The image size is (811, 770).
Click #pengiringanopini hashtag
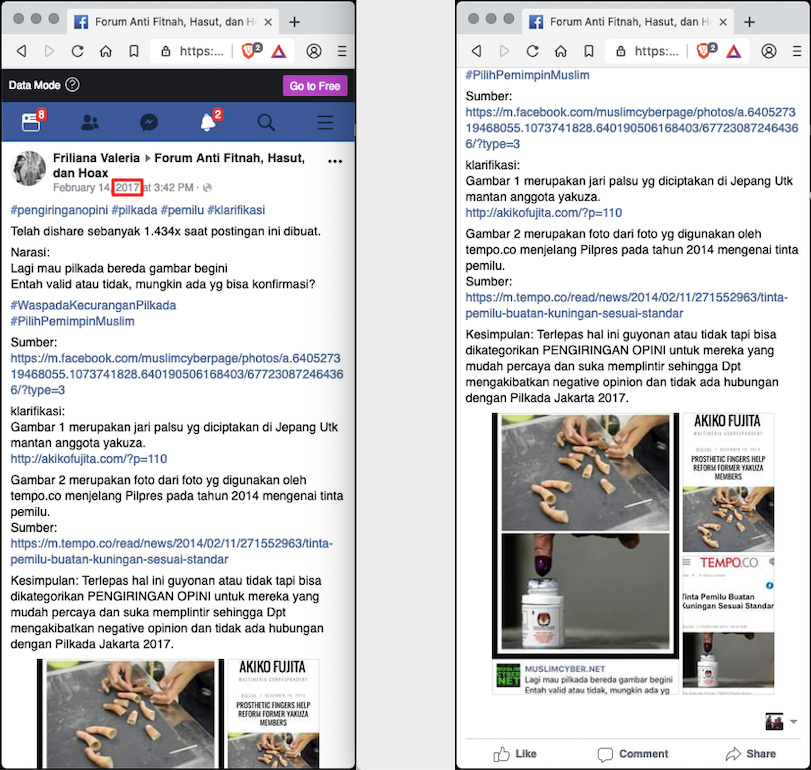(59, 210)
